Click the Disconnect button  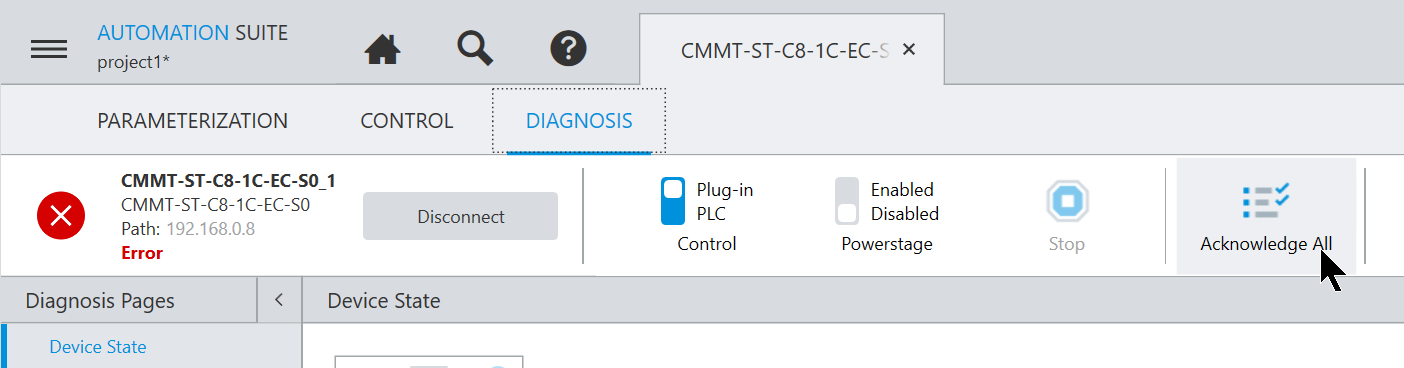(x=460, y=216)
